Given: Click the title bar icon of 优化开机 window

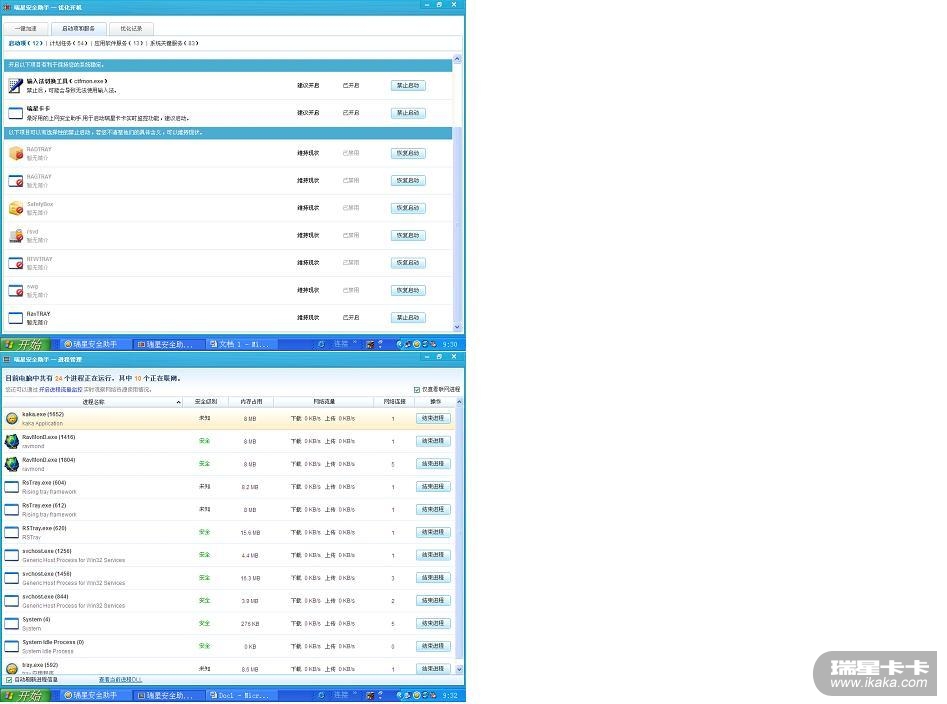Looking at the screenshot, I should (7, 7).
